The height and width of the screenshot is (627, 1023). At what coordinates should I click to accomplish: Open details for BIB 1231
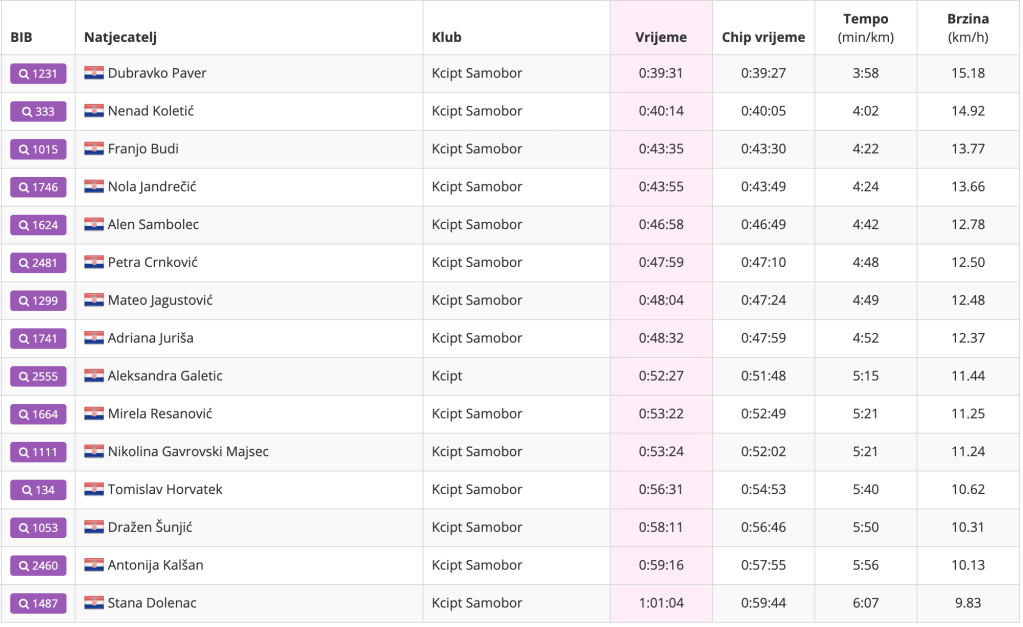(38, 73)
